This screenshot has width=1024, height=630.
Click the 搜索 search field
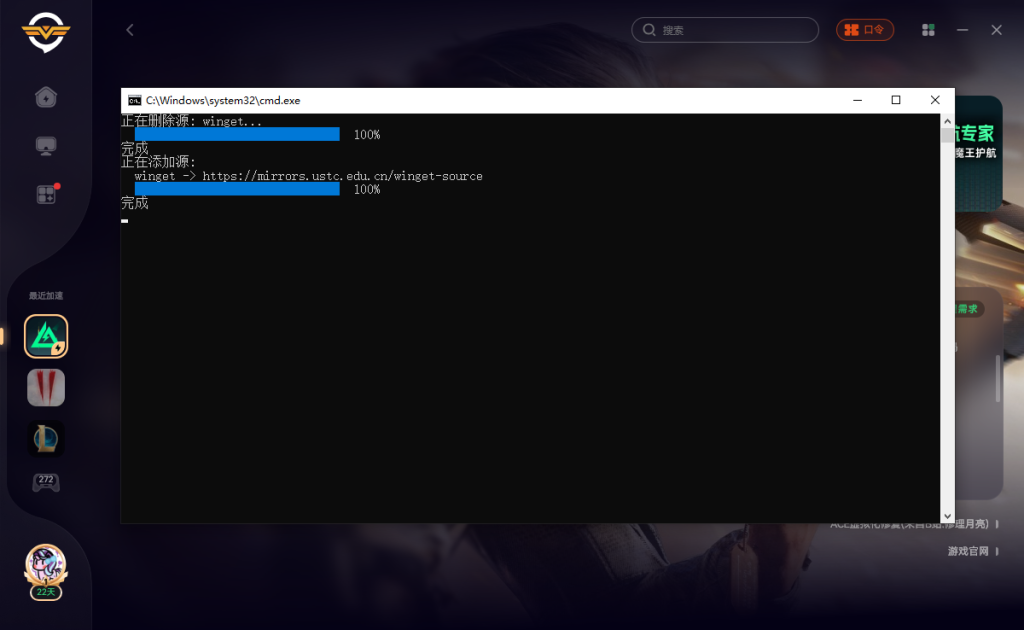(x=725, y=30)
